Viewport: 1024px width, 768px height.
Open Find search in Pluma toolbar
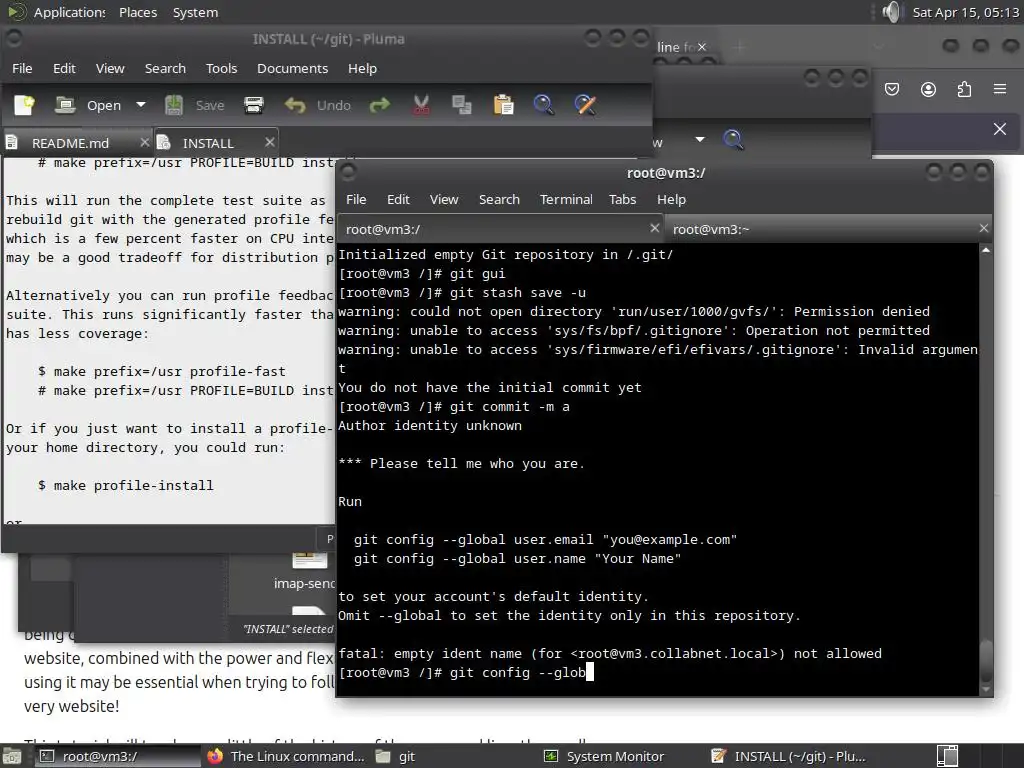[543, 105]
